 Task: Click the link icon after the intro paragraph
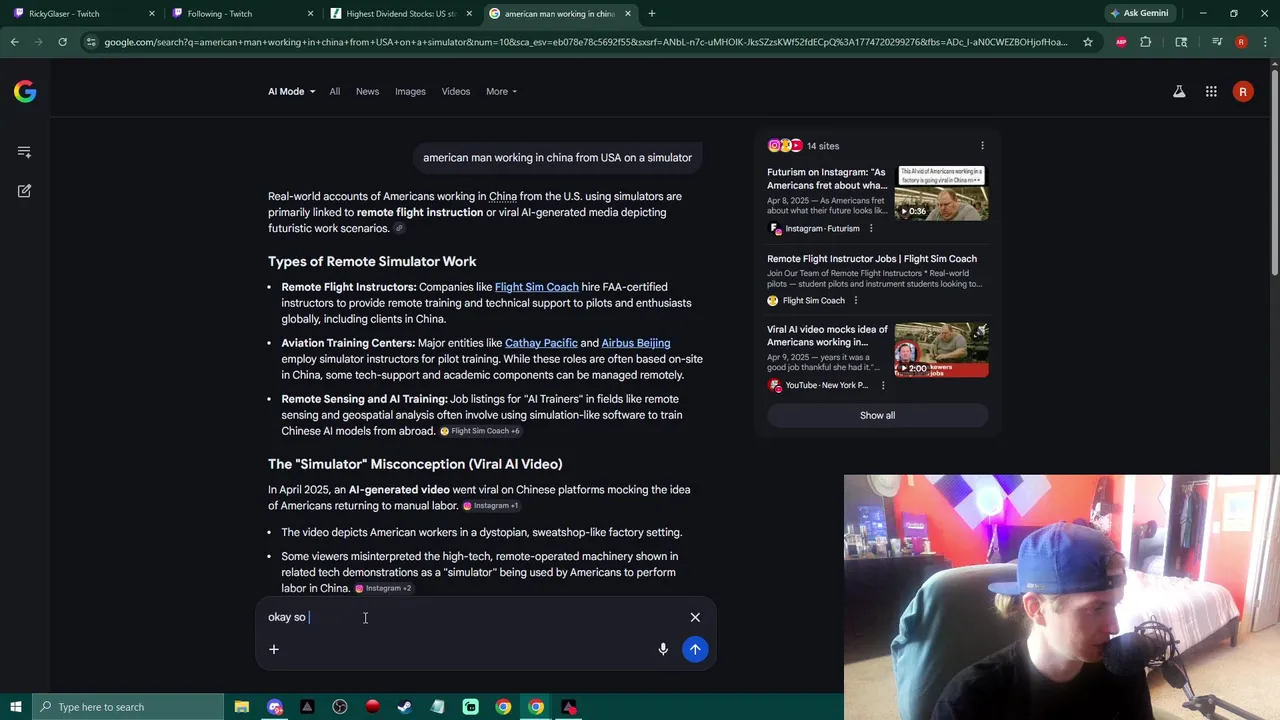(399, 229)
